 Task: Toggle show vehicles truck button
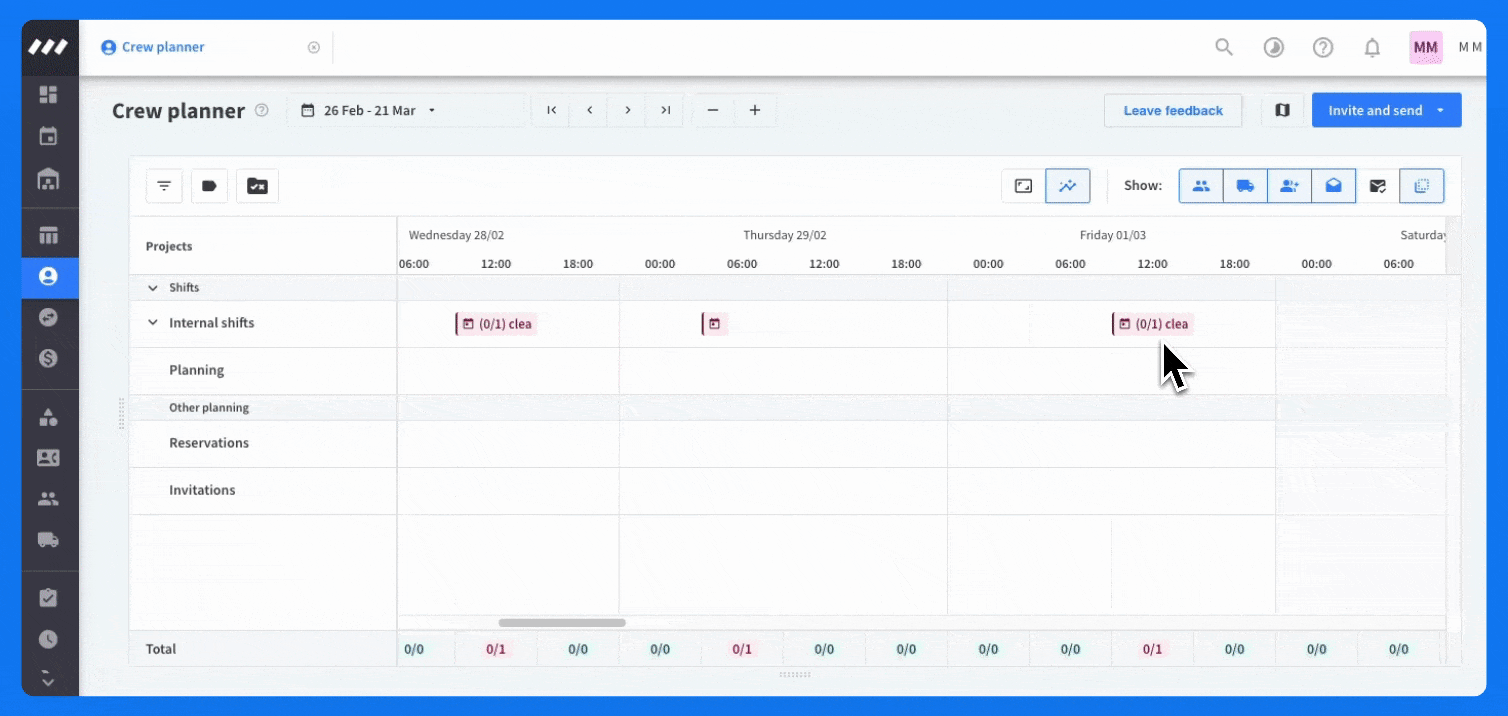pos(1245,186)
